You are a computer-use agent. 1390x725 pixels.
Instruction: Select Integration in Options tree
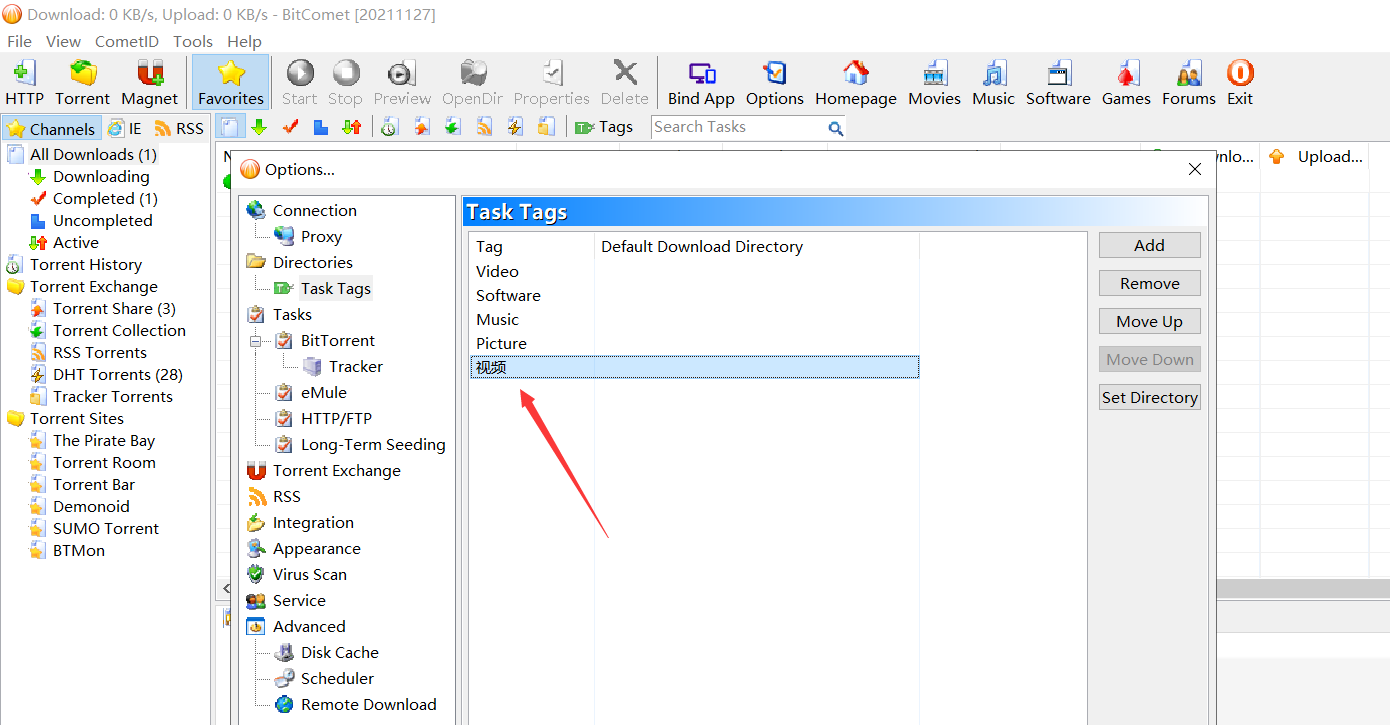(313, 522)
